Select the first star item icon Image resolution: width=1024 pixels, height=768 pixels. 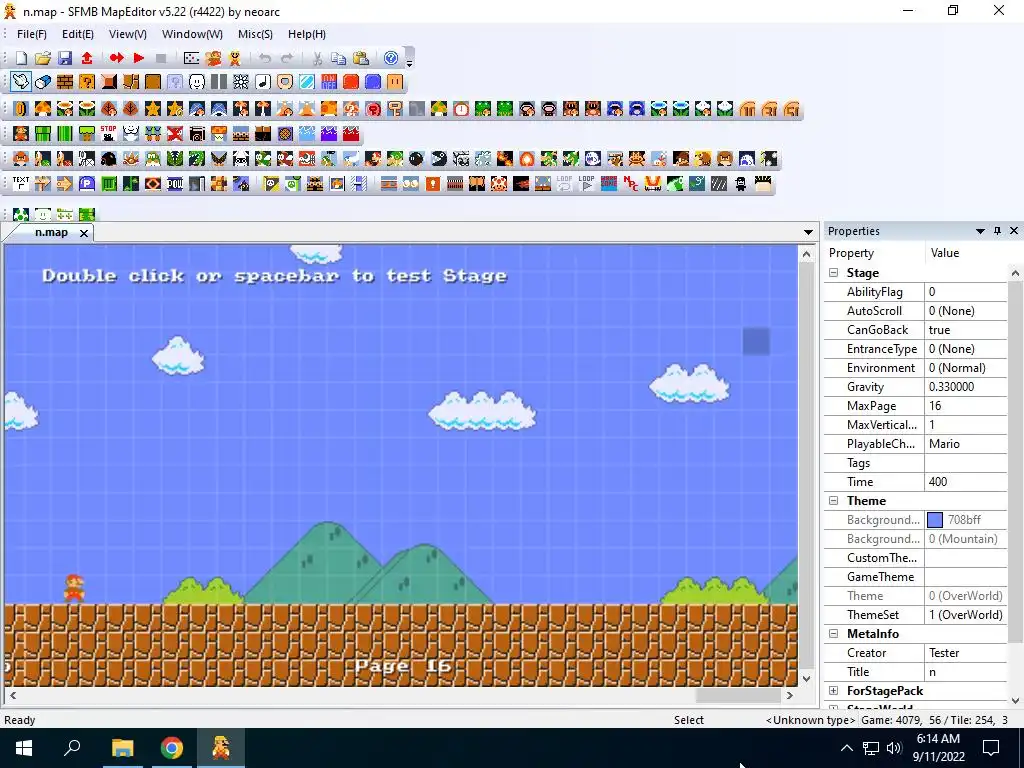(x=153, y=109)
